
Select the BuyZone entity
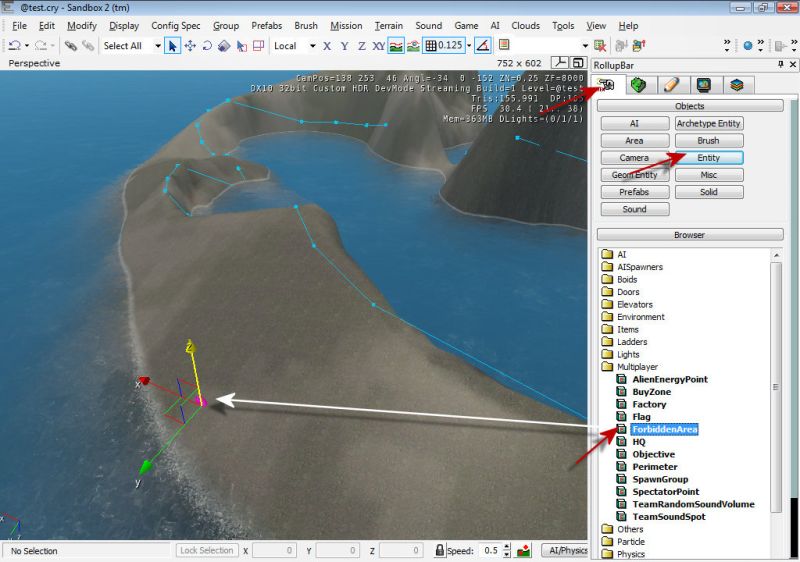(652, 392)
